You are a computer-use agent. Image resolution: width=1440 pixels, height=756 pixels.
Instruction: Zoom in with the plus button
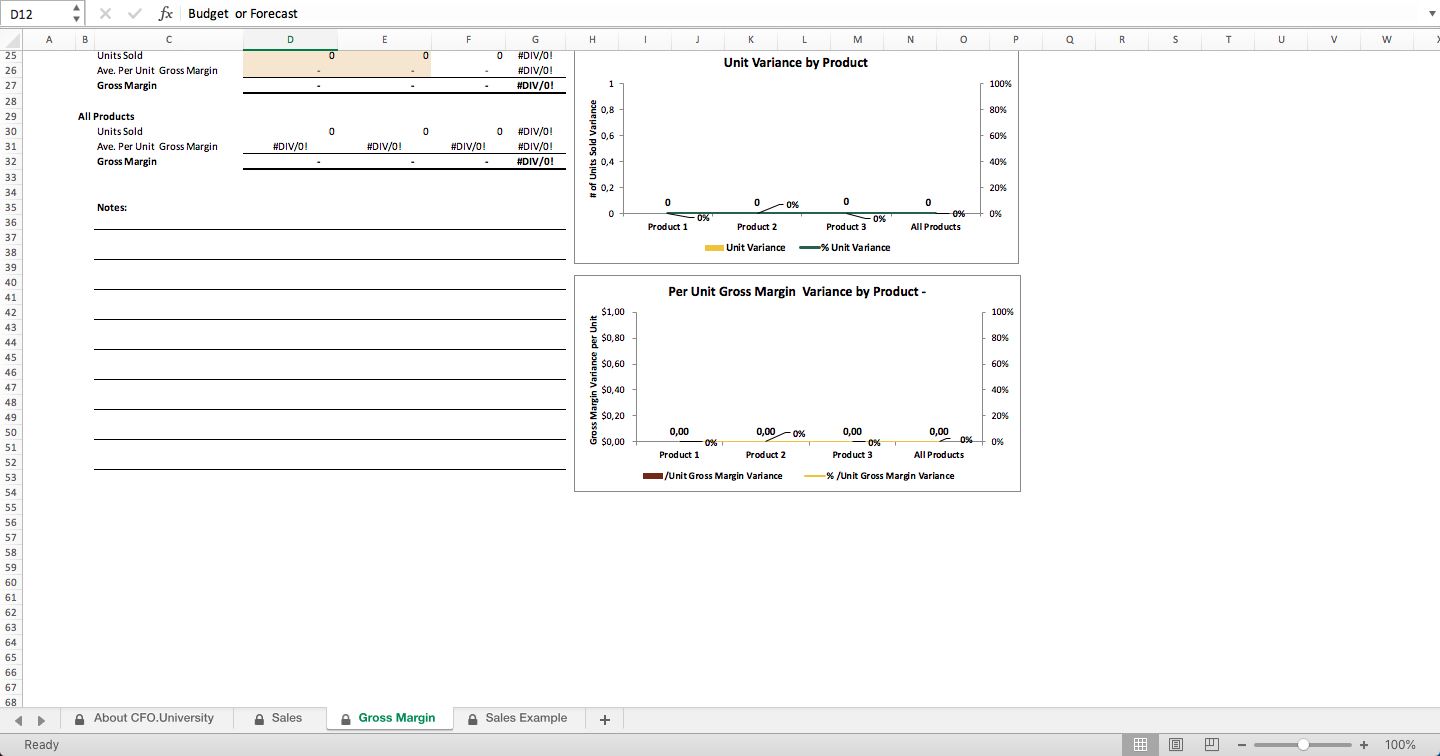(1364, 745)
